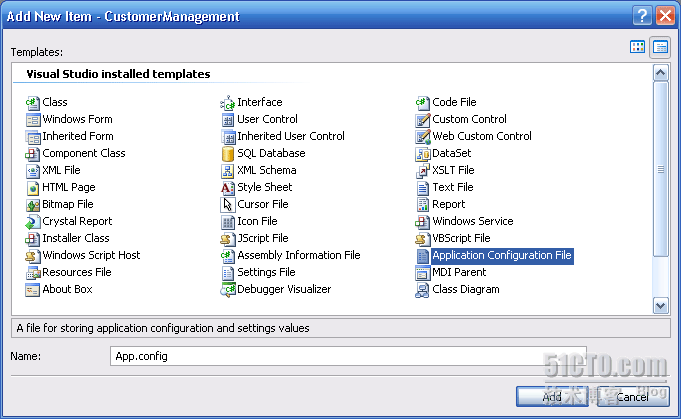The width and height of the screenshot is (681, 419).
Task: Click the Interface template icon
Action: click(x=228, y=103)
